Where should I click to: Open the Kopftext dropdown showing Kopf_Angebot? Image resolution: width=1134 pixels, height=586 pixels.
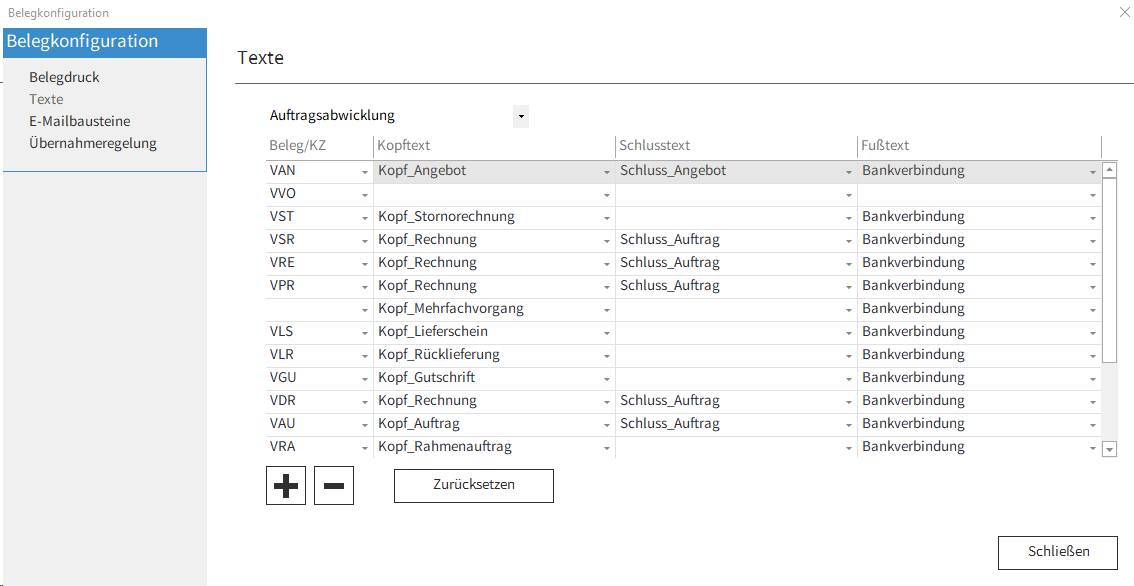(605, 170)
